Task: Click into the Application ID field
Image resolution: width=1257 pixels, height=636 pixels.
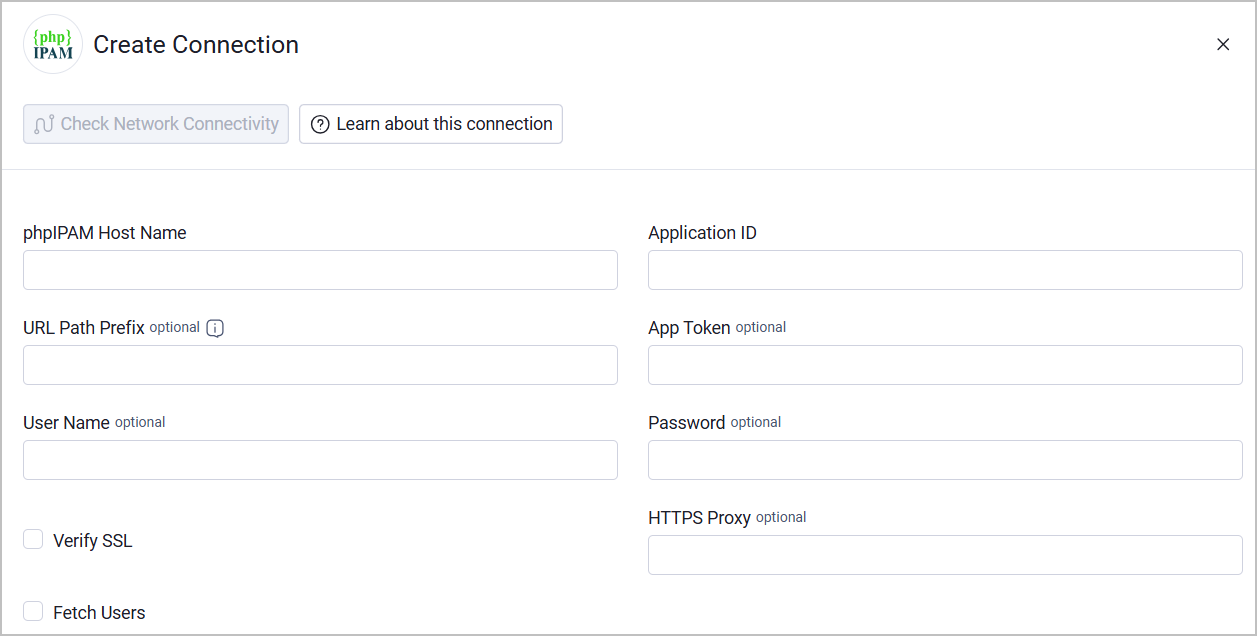Action: (945, 270)
